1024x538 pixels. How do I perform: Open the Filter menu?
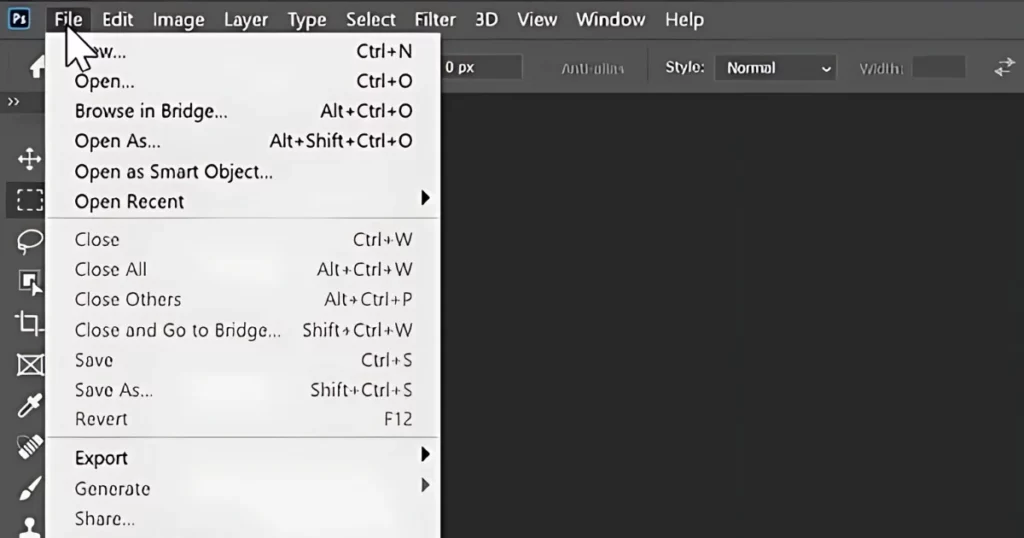click(435, 20)
